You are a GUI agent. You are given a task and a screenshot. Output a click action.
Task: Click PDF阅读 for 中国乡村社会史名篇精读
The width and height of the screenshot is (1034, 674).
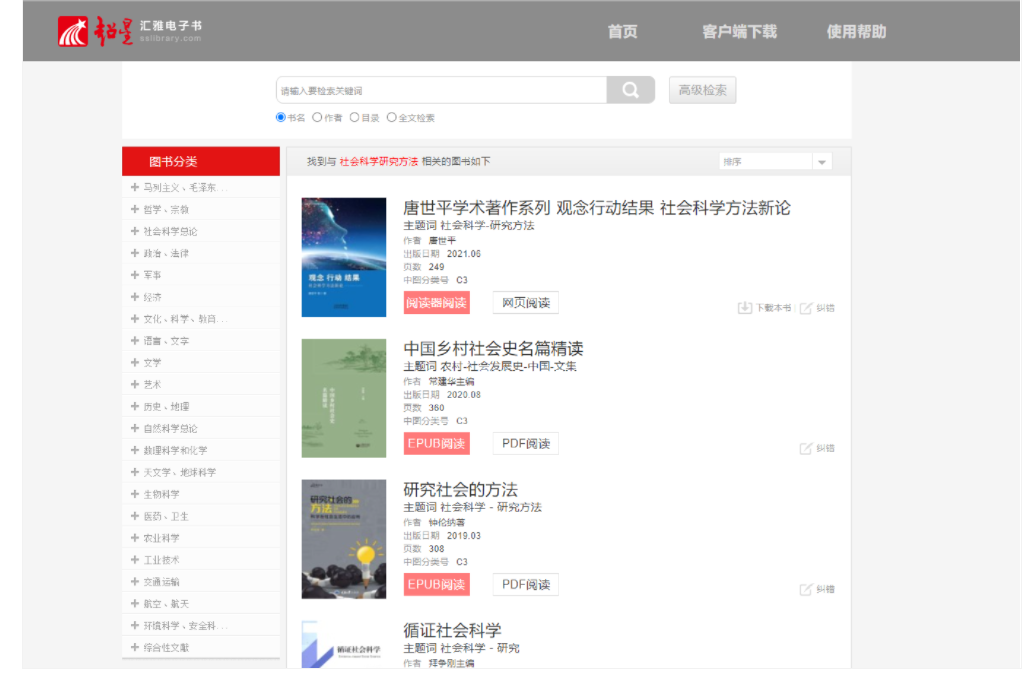tap(526, 443)
